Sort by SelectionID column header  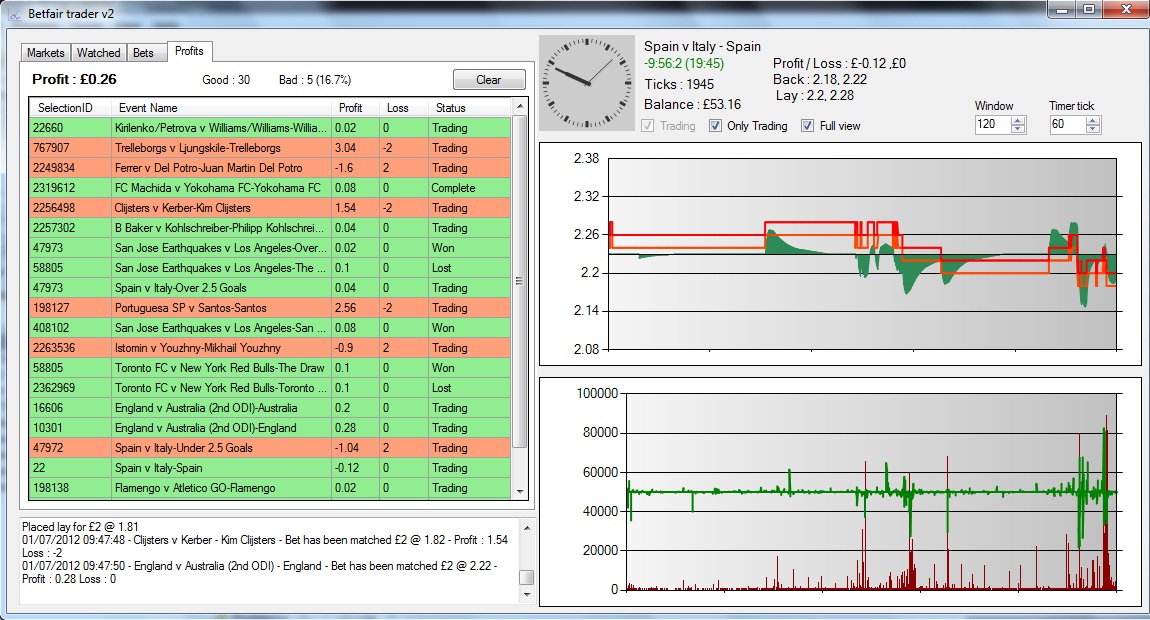[70, 107]
